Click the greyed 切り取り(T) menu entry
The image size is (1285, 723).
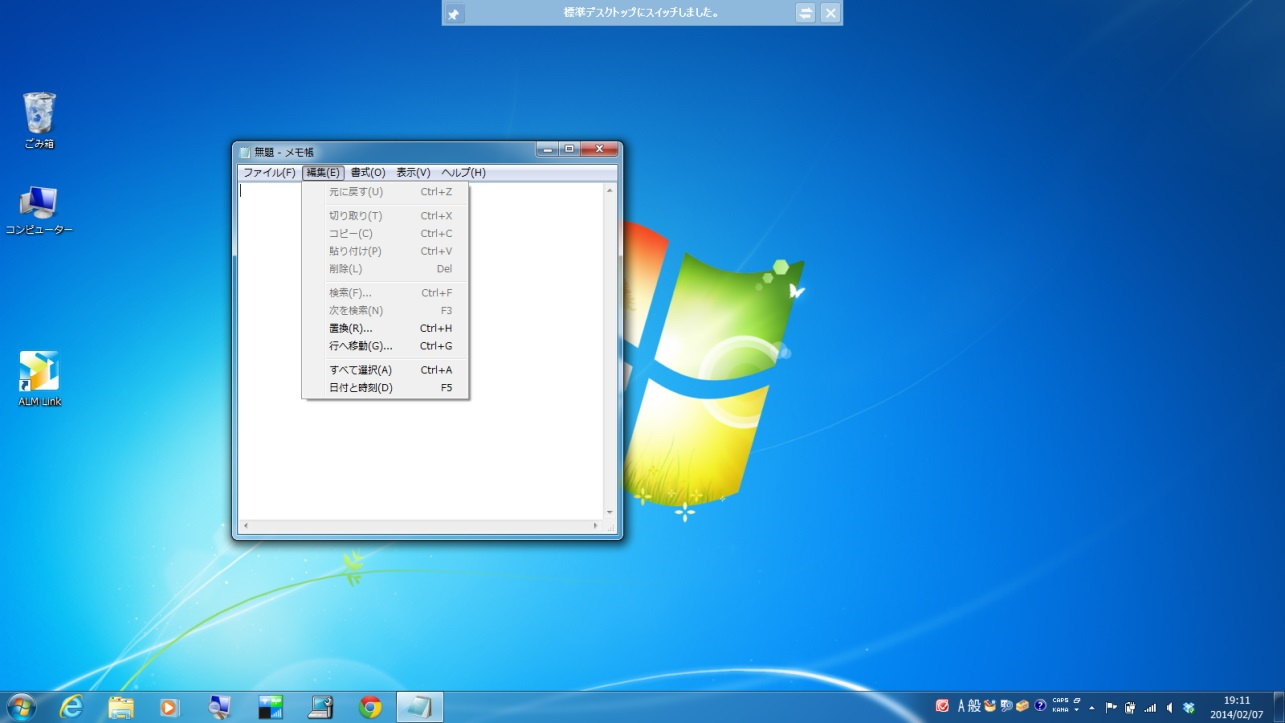click(x=386, y=216)
